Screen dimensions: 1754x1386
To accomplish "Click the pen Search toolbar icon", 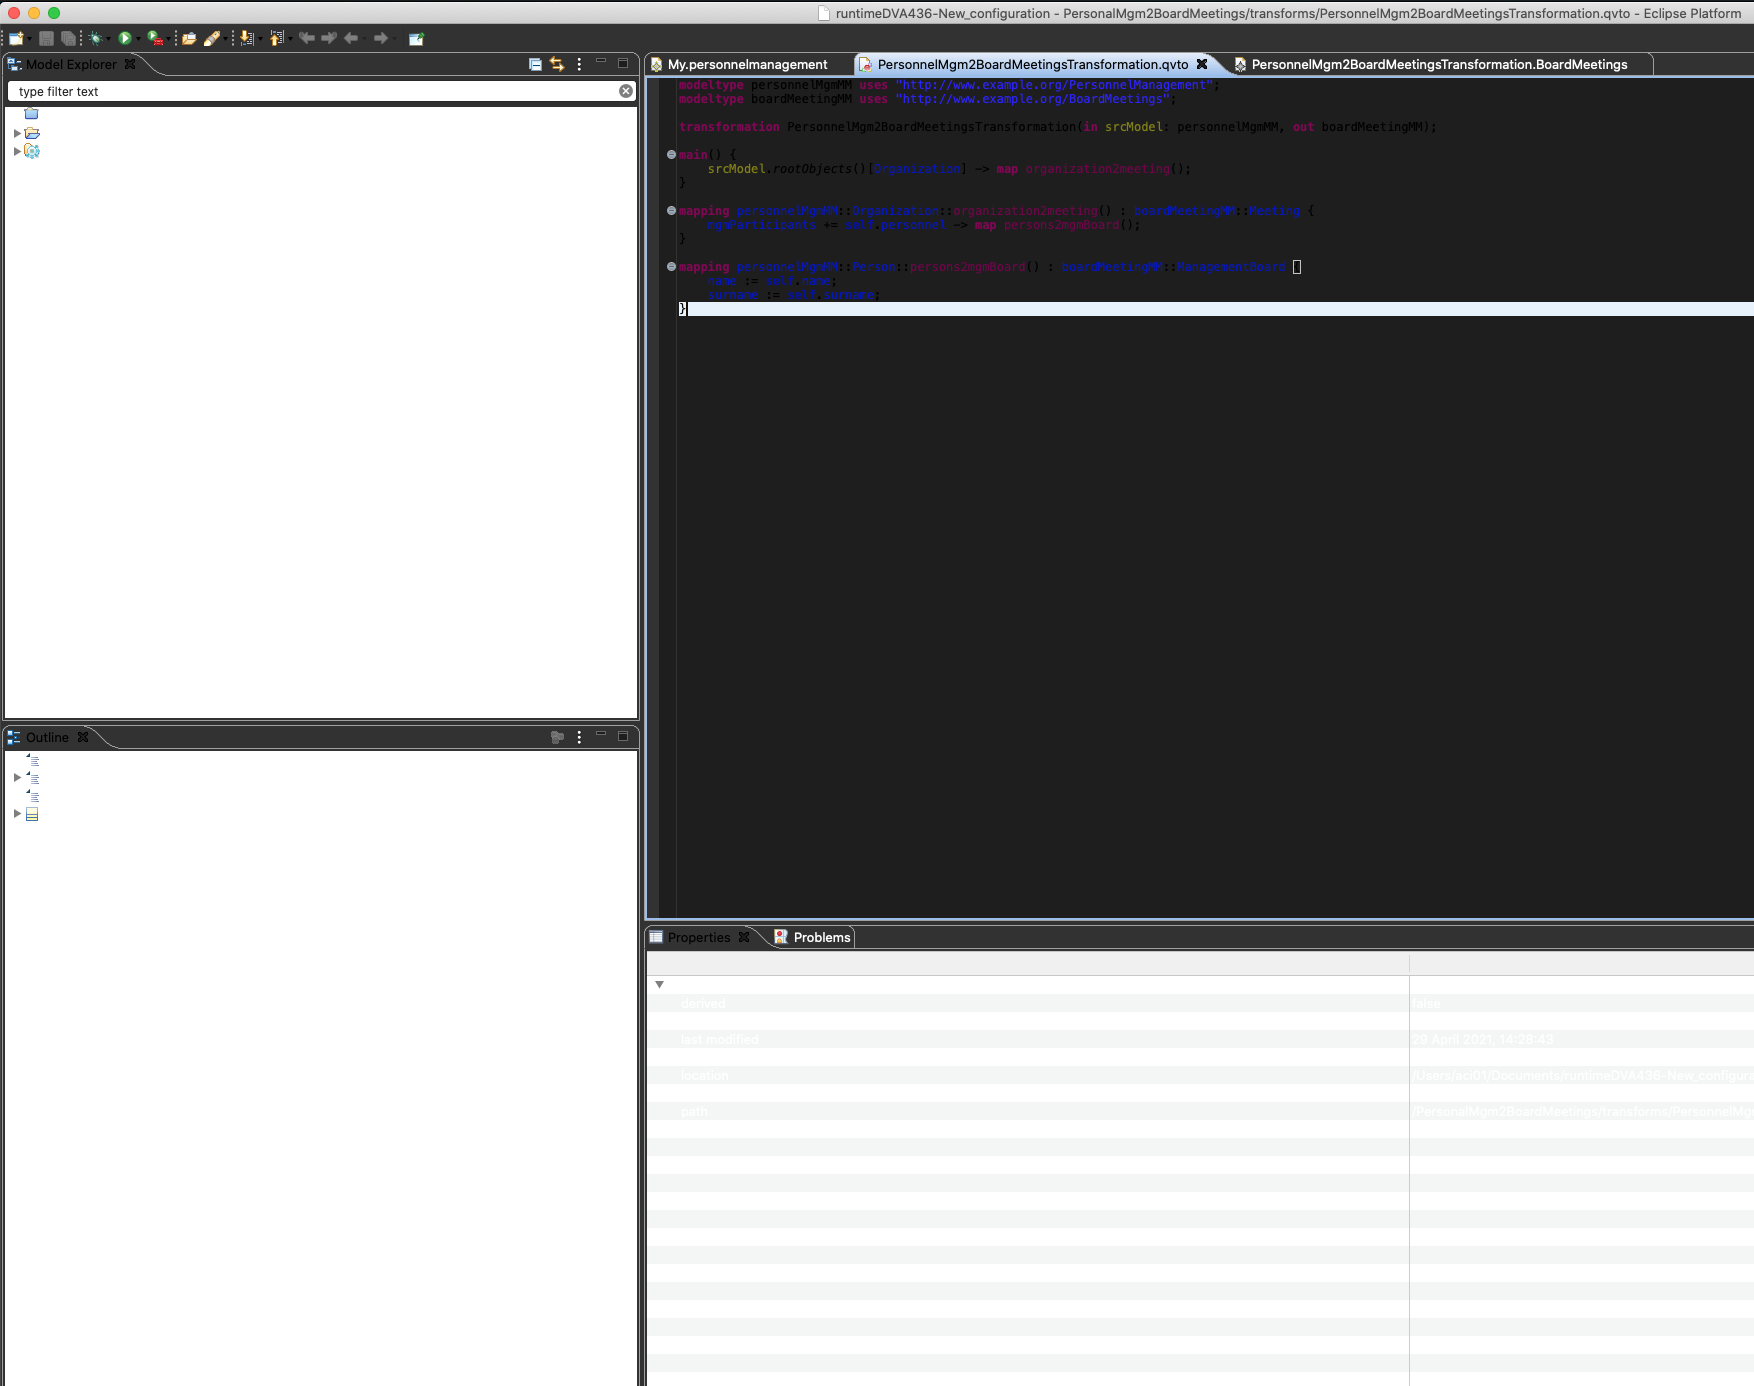I will coord(211,38).
